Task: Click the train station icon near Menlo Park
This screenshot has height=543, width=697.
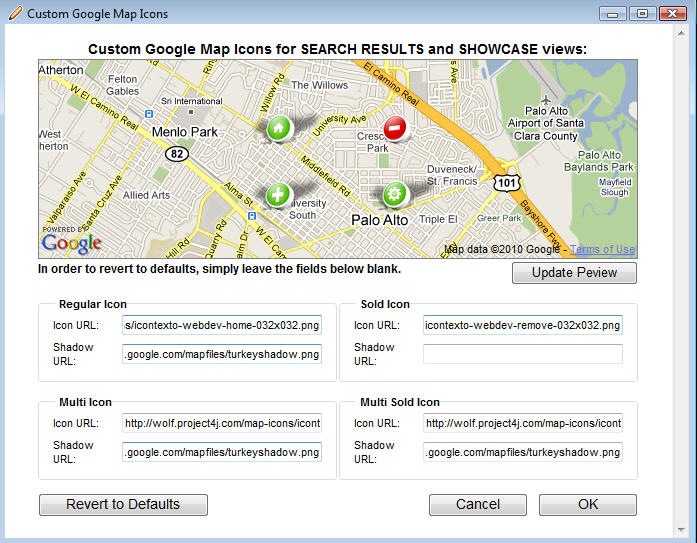Action: (149, 114)
